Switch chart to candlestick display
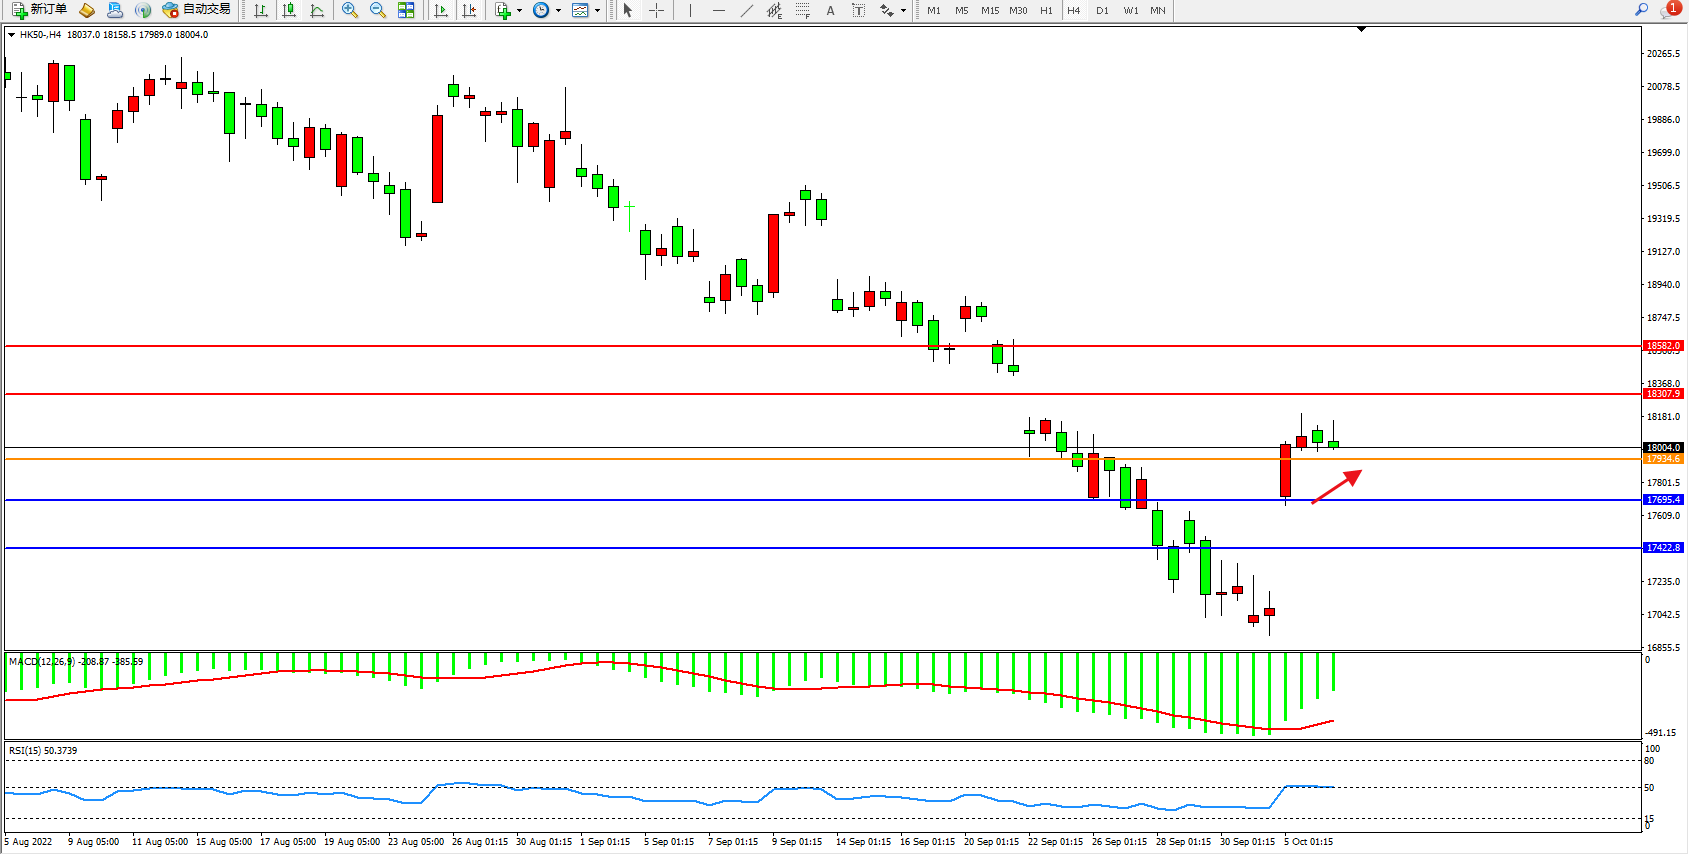The height and width of the screenshot is (855, 1689). pos(289,10)
